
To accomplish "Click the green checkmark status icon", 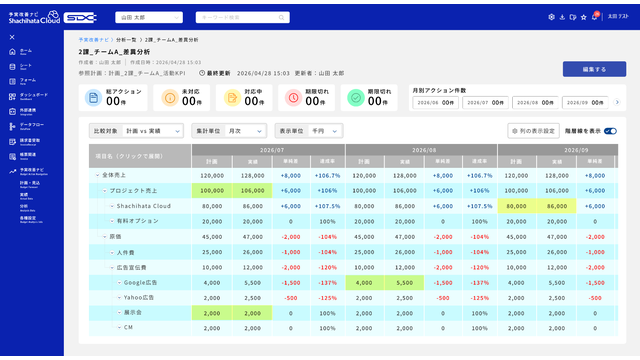I will [x=356, y=98].
